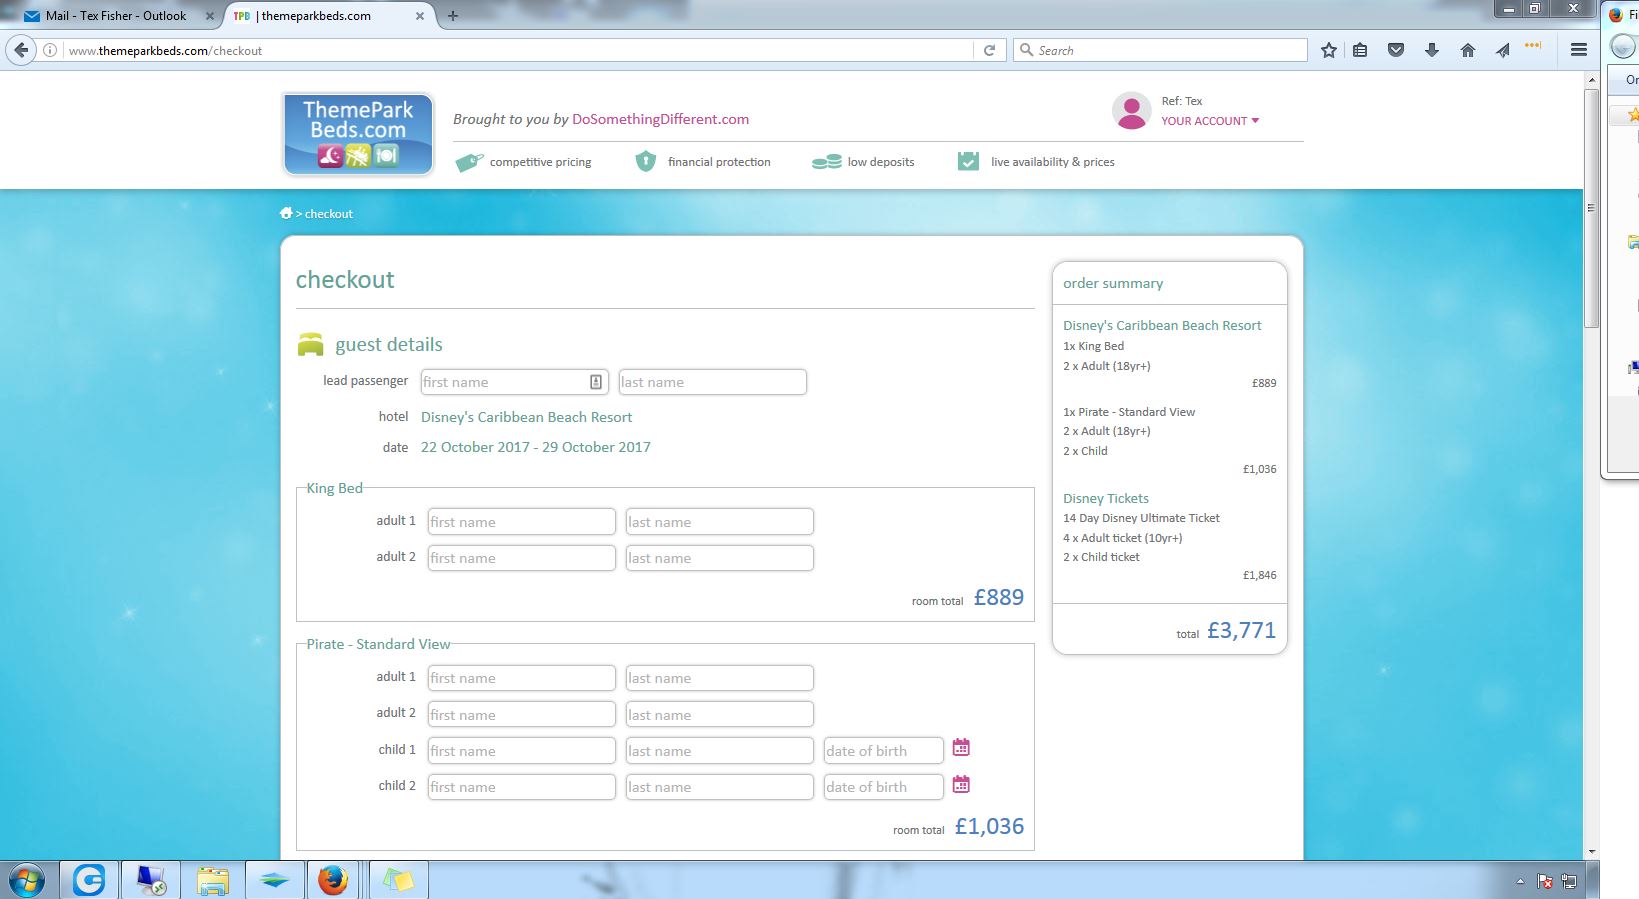Click the scrollbar down arrow
The height and width of the screenshot is (899, 1639).
tap(1591, 852)
